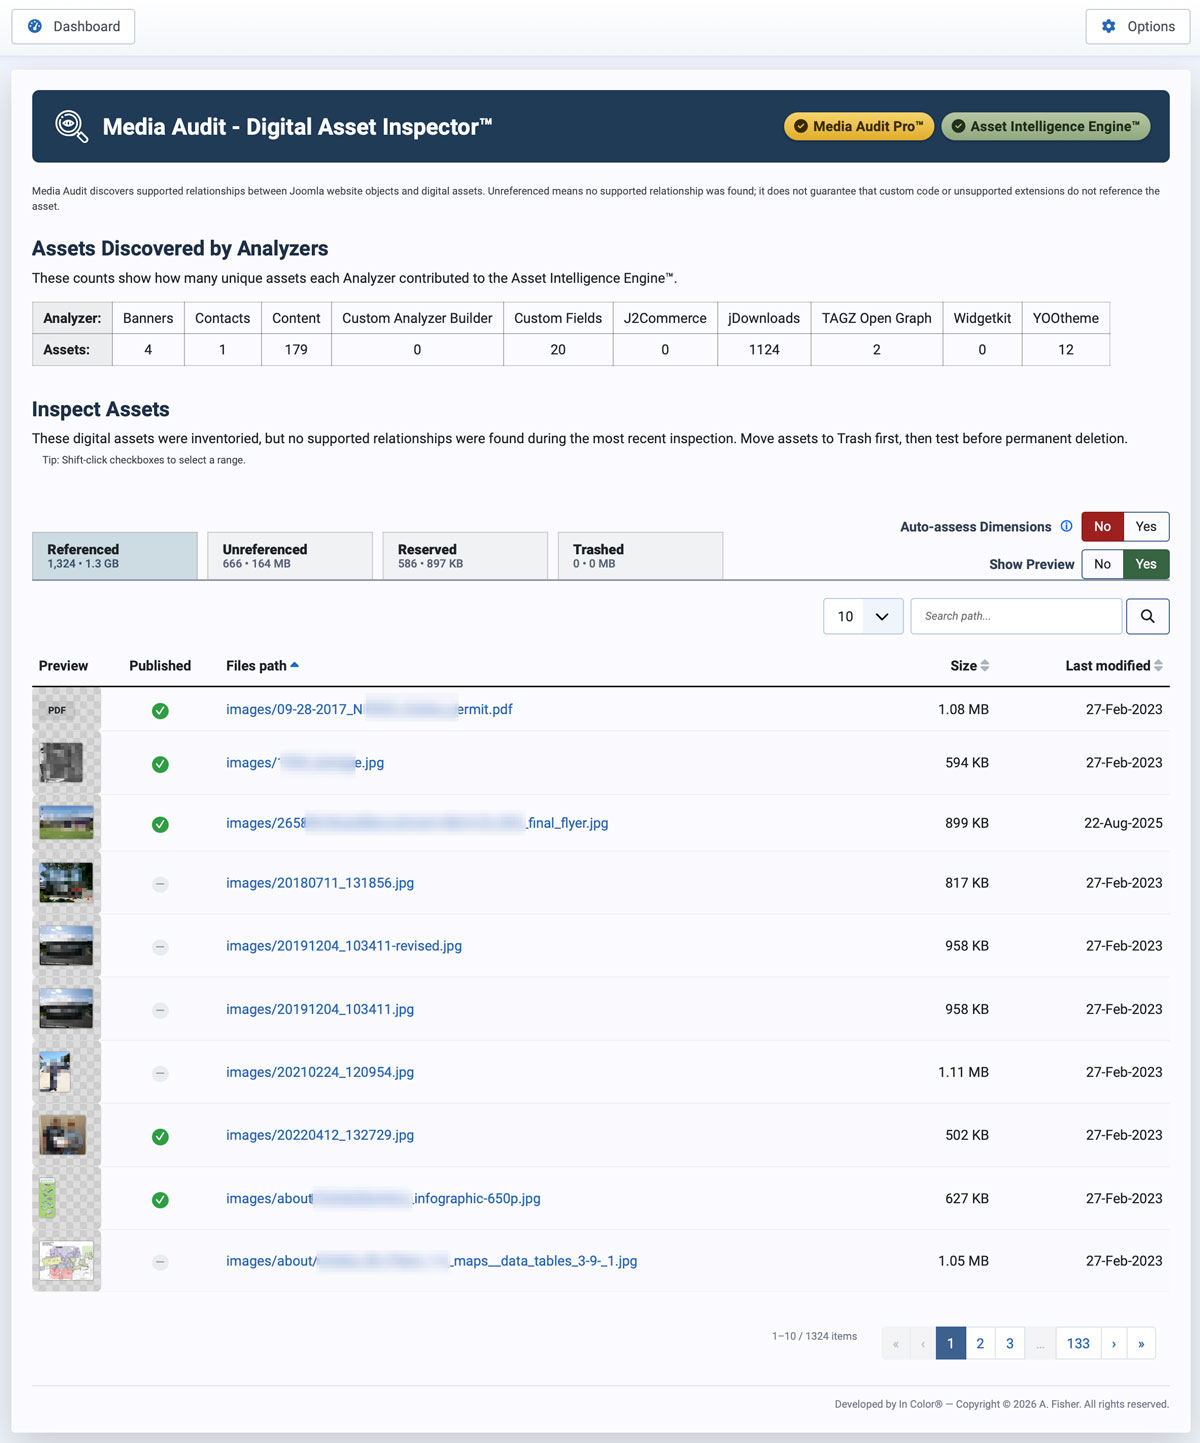Go to pagination page 2
The width and height of the screenshot is (1200, 1443).
pyautogui.click(x=980, y=1343)
